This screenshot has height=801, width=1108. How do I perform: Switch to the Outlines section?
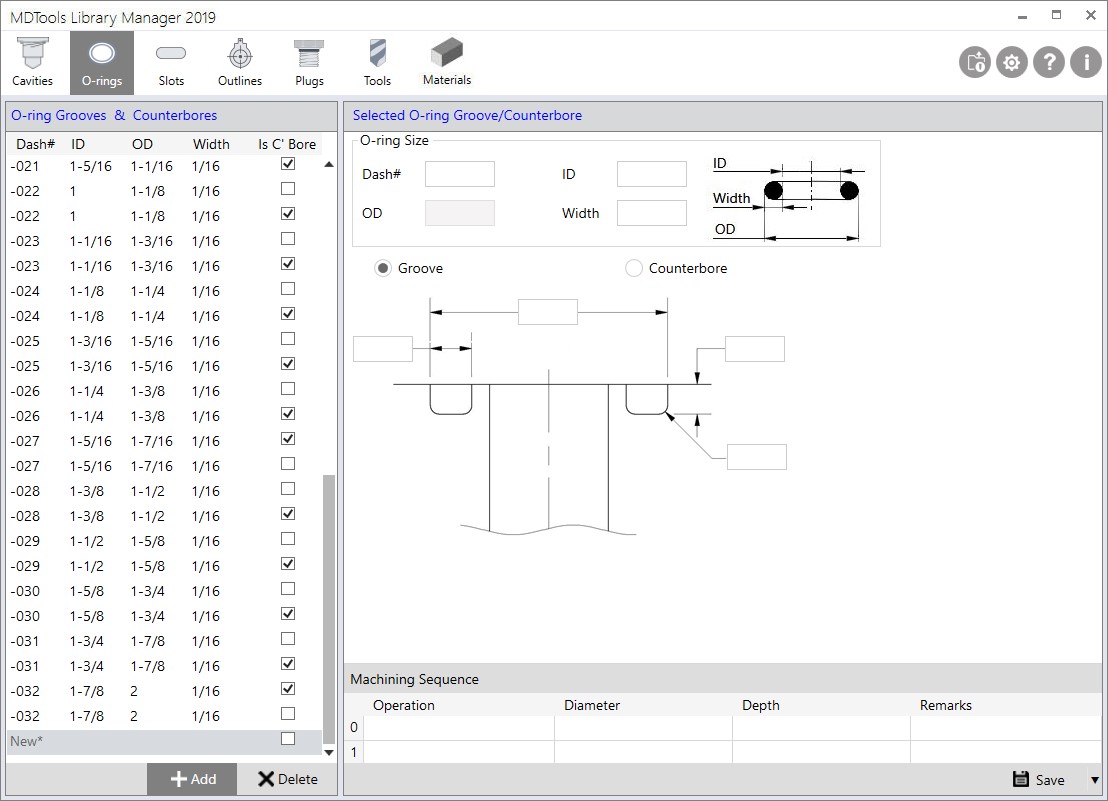(239, 63)
